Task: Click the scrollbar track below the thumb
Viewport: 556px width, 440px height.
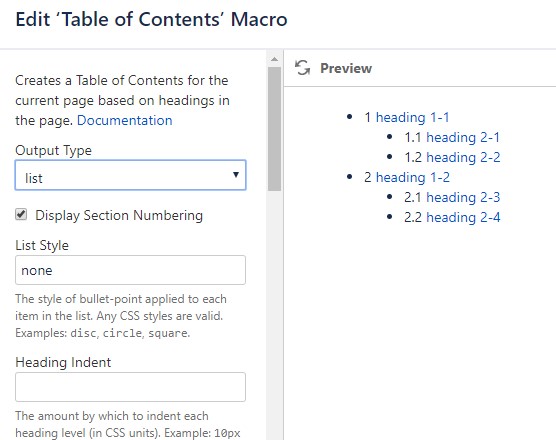Action: tap(274, 316)
